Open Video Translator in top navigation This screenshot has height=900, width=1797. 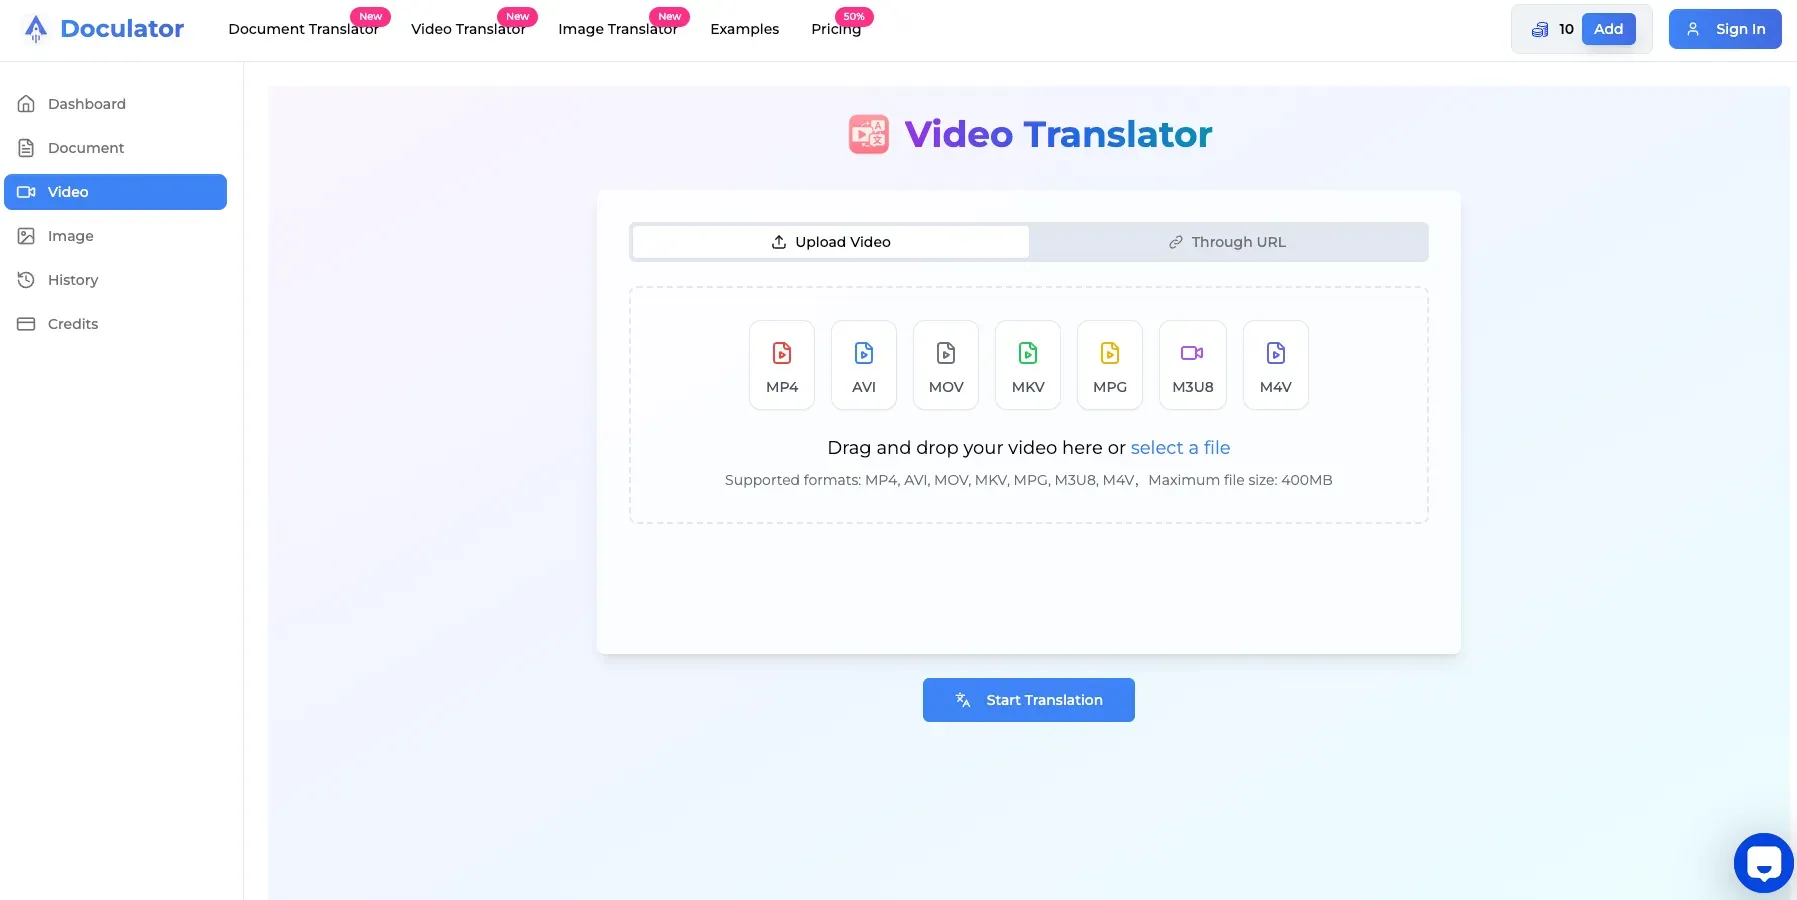(x=468, y=29)
